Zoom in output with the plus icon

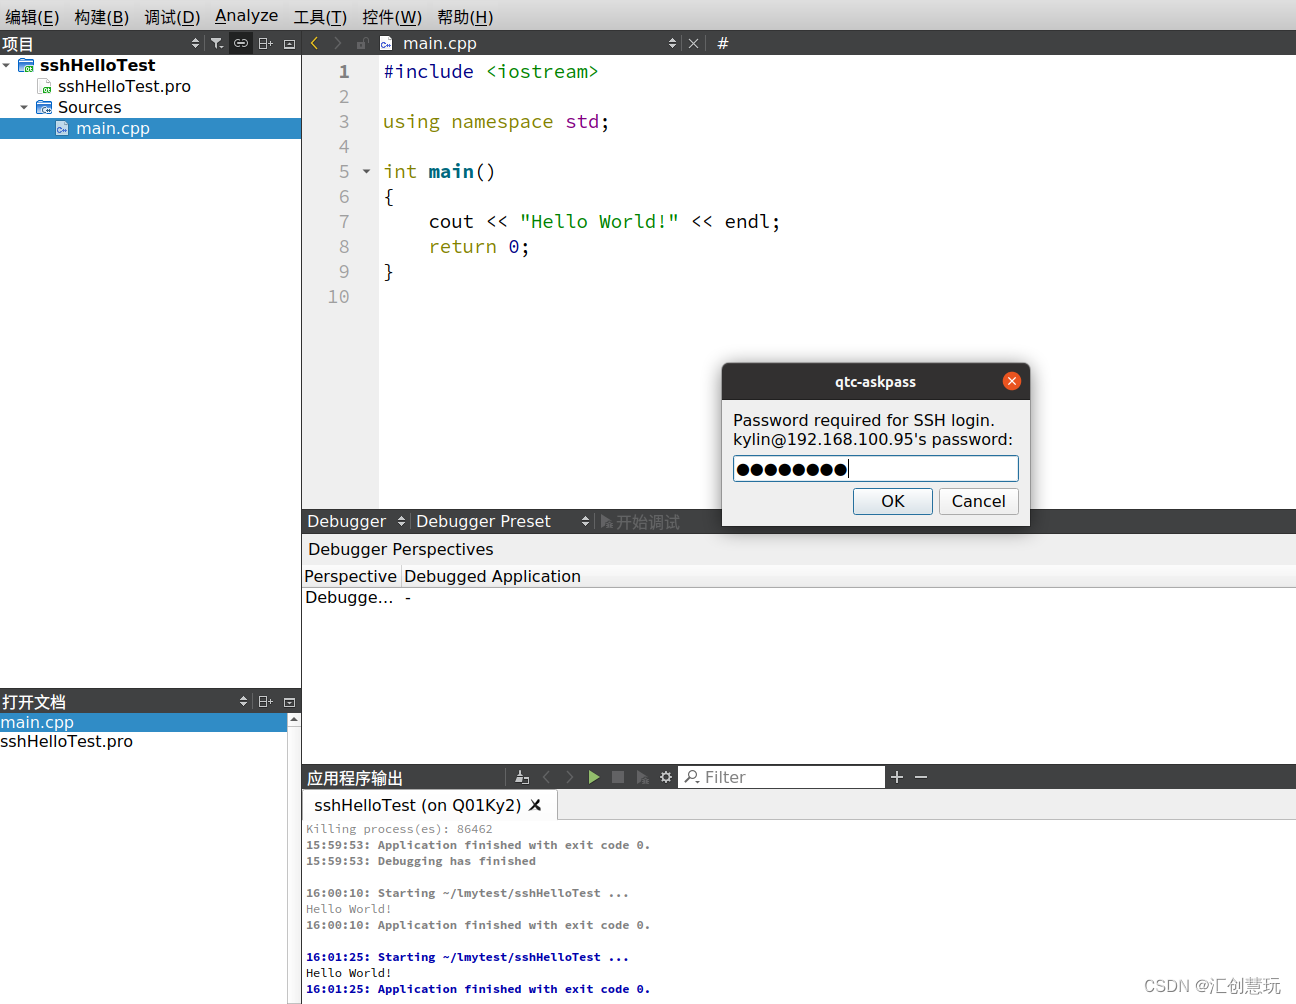tap(897, 777)
